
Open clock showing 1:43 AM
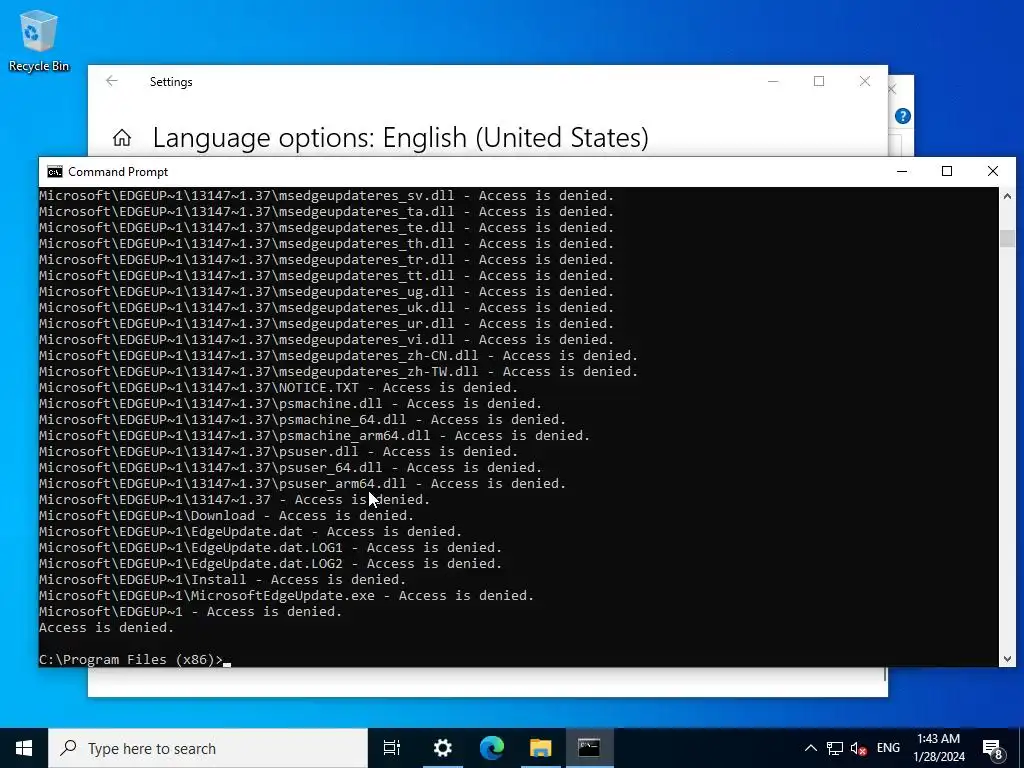tap(939, 748)
